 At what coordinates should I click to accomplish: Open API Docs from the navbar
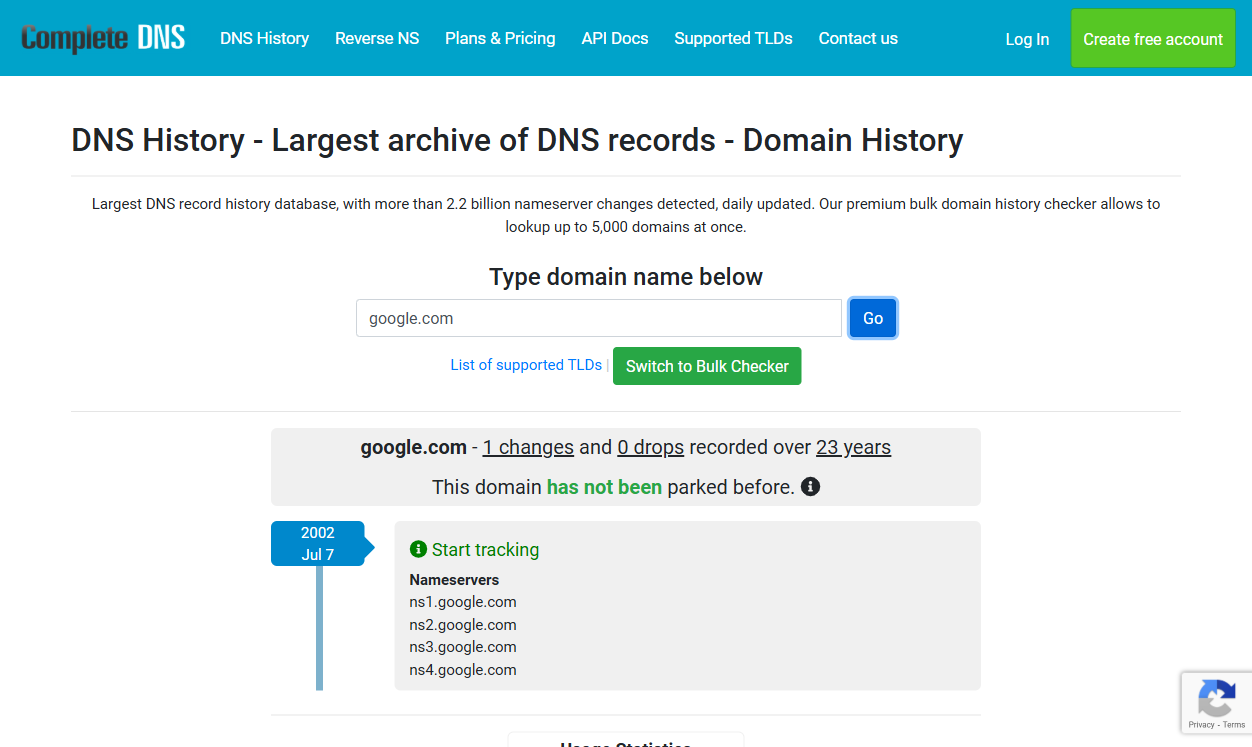tap(615, 38)
